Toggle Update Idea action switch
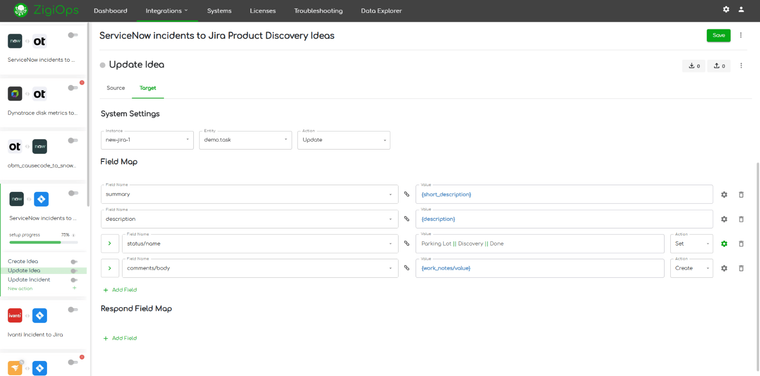 click(x=74, y=271)
